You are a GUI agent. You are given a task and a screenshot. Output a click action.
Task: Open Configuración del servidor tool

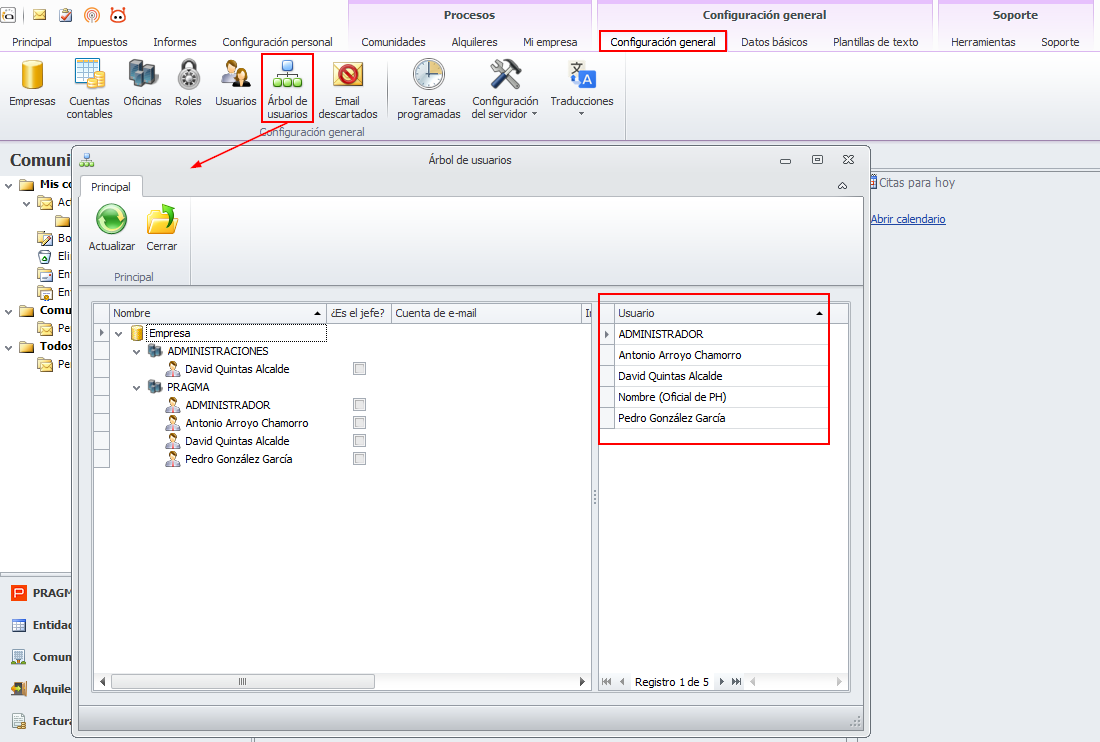(x=505, y=89)
